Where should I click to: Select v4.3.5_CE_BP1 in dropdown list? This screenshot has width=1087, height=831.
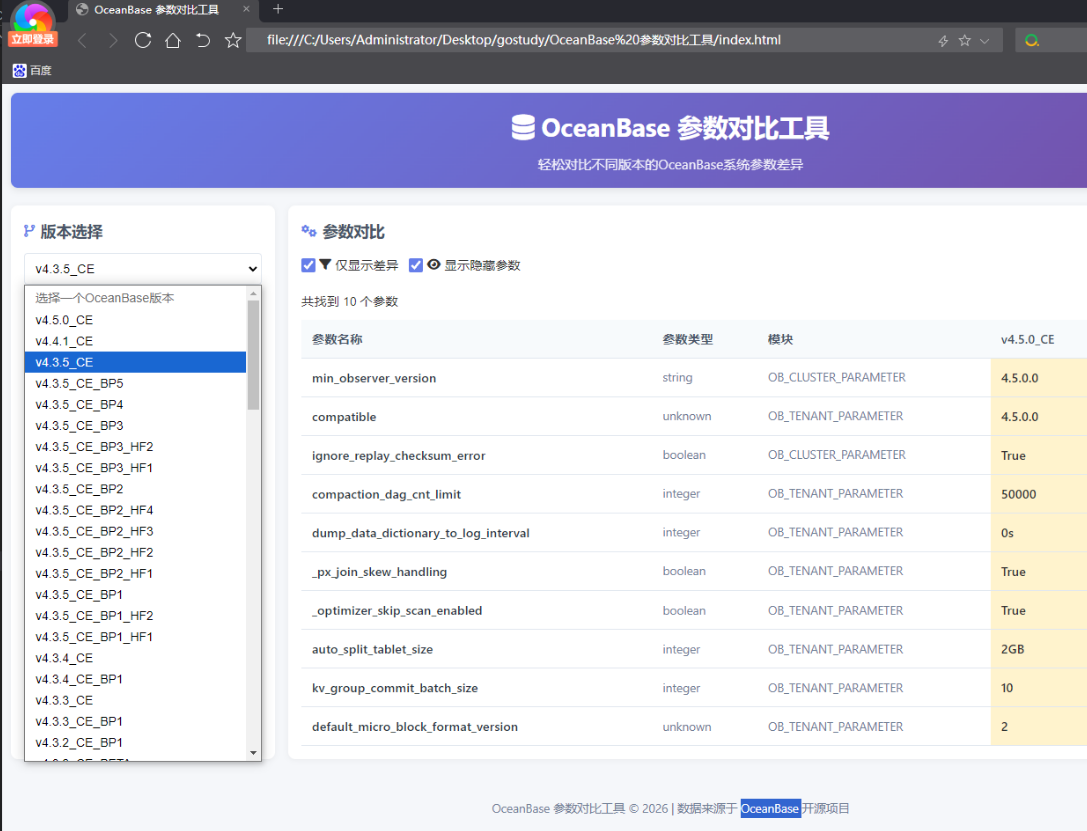pos(135,595)
